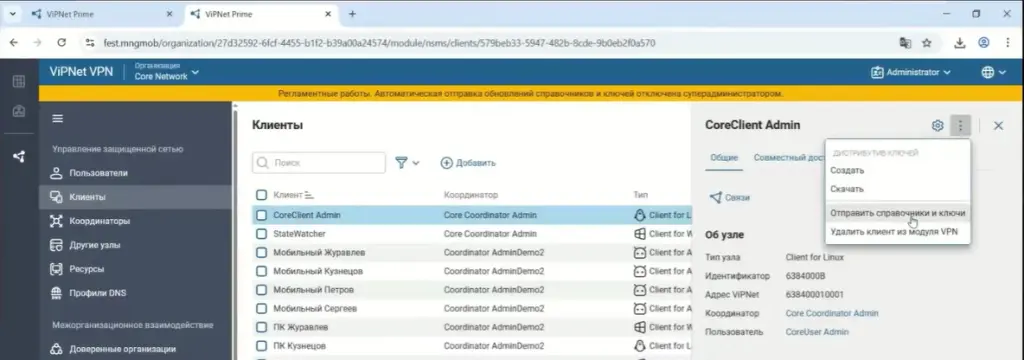
Task: Check the Мобильный Петров row checkbox
Action: 261,289
